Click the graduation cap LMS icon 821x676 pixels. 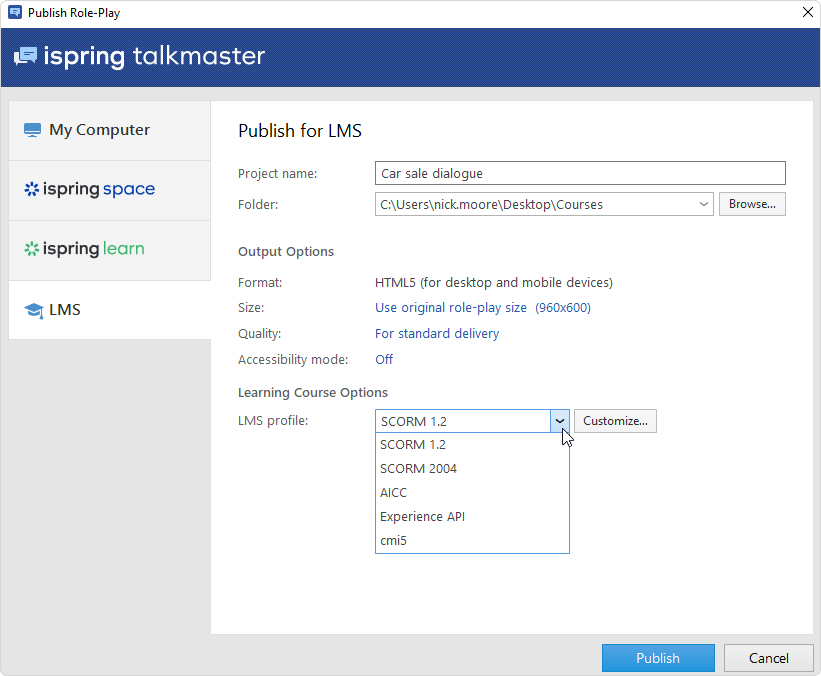33,310
